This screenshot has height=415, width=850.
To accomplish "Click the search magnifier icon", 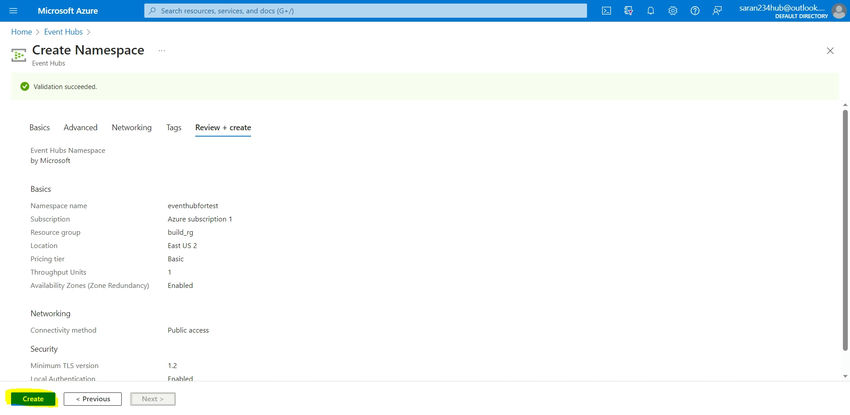I will point(152,11).
